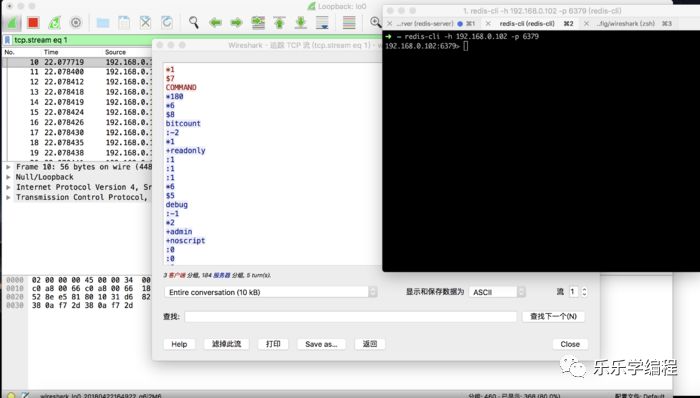
Task: Click the bitcount line in stream content
Action: pos(183,124)
